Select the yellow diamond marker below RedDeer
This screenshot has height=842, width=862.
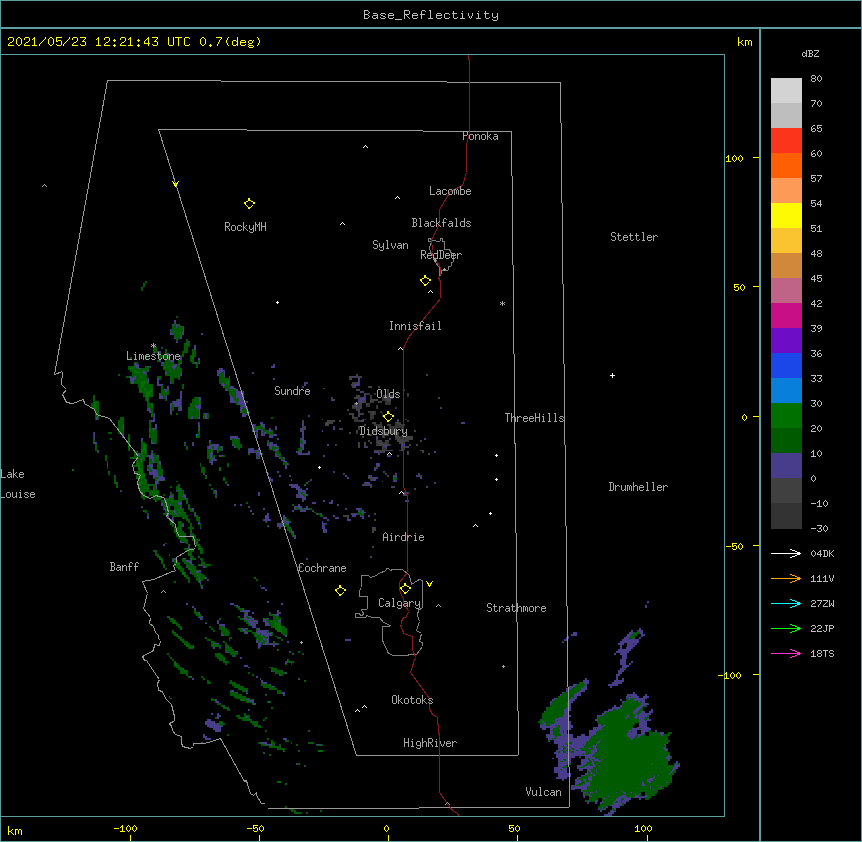coord(426,281)
